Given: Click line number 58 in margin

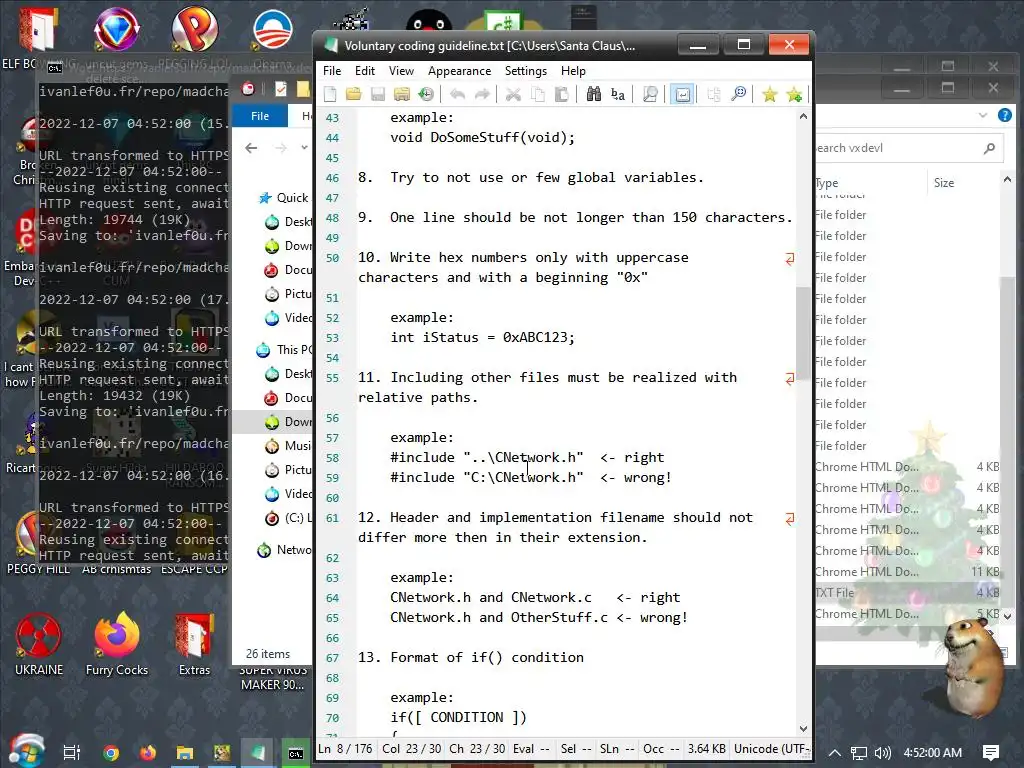Looking at the screenshot, I should pos(332,458).
